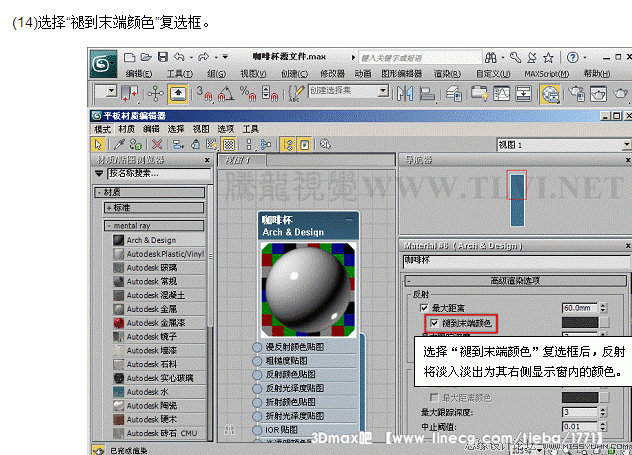Open Render Setup teapot icon

tap(576, 94)
